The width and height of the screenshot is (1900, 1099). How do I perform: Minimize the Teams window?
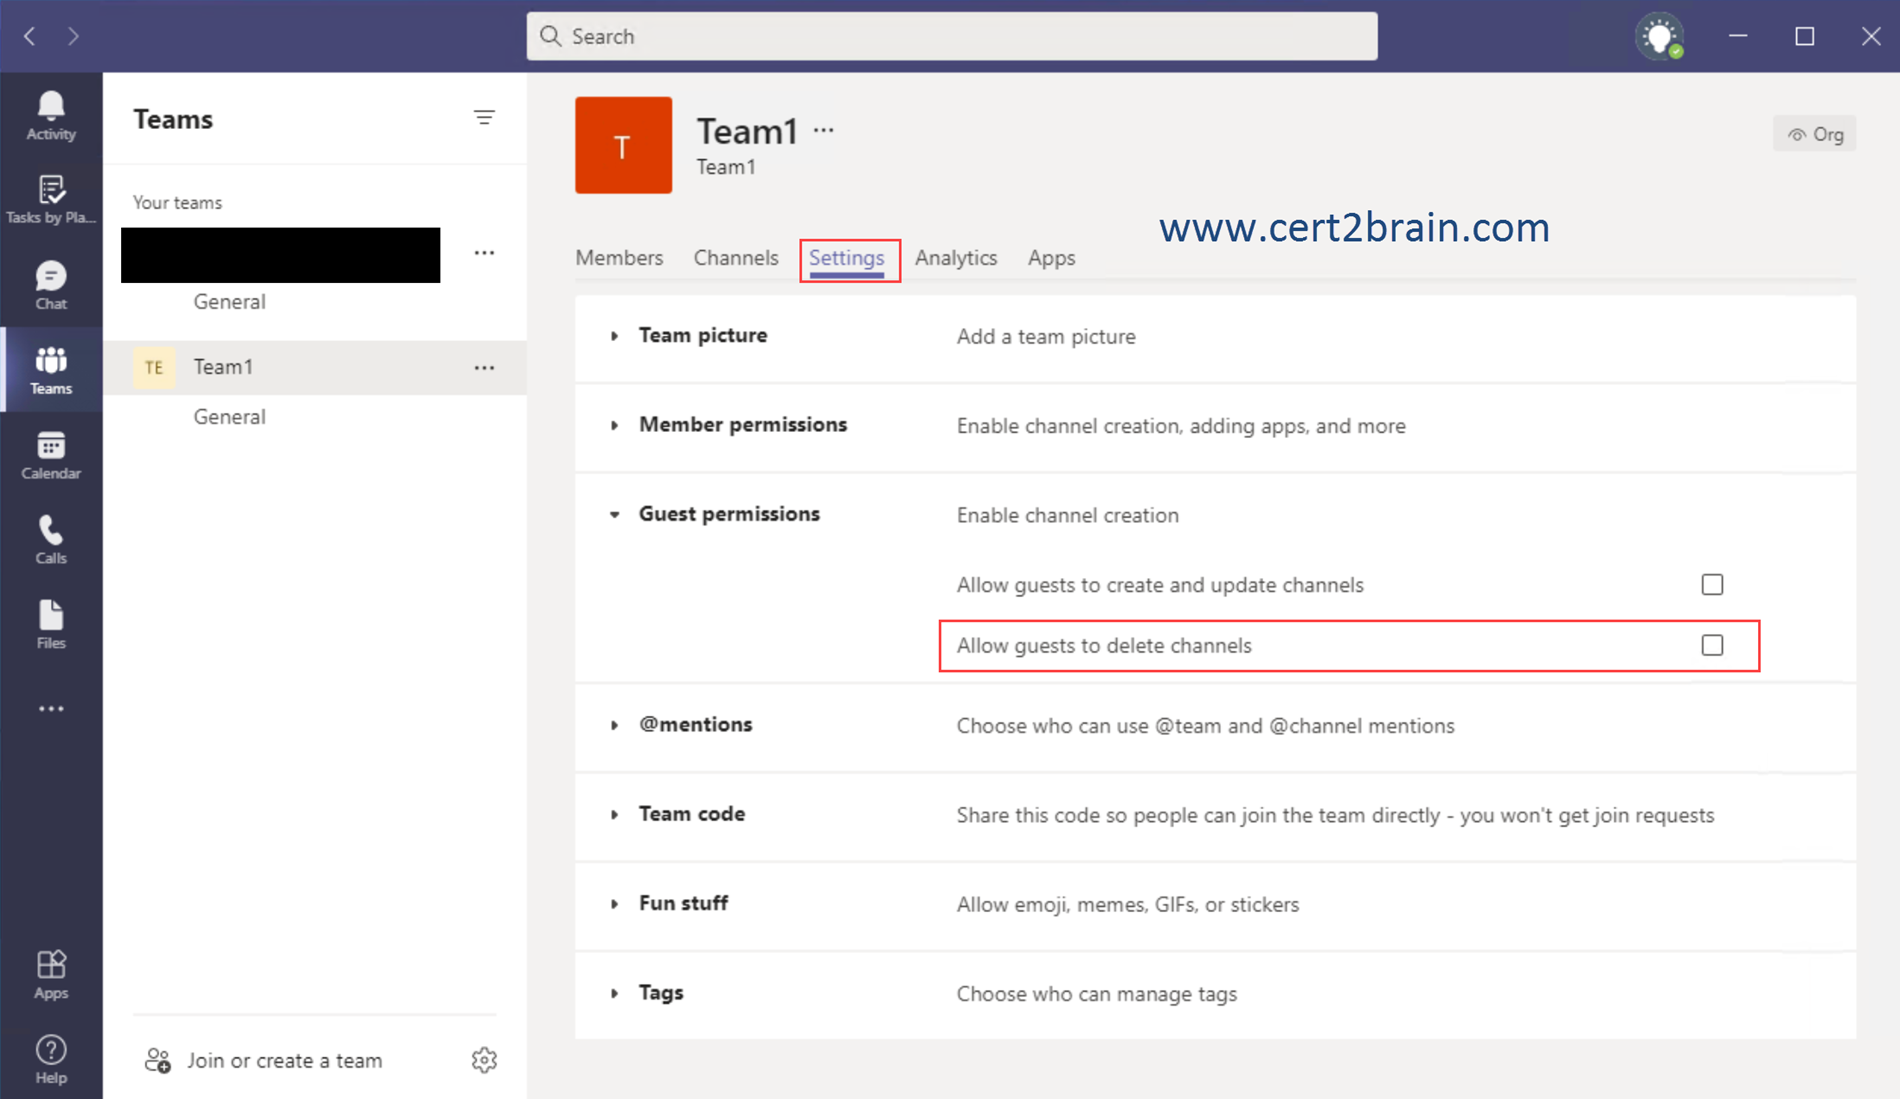1738,36
